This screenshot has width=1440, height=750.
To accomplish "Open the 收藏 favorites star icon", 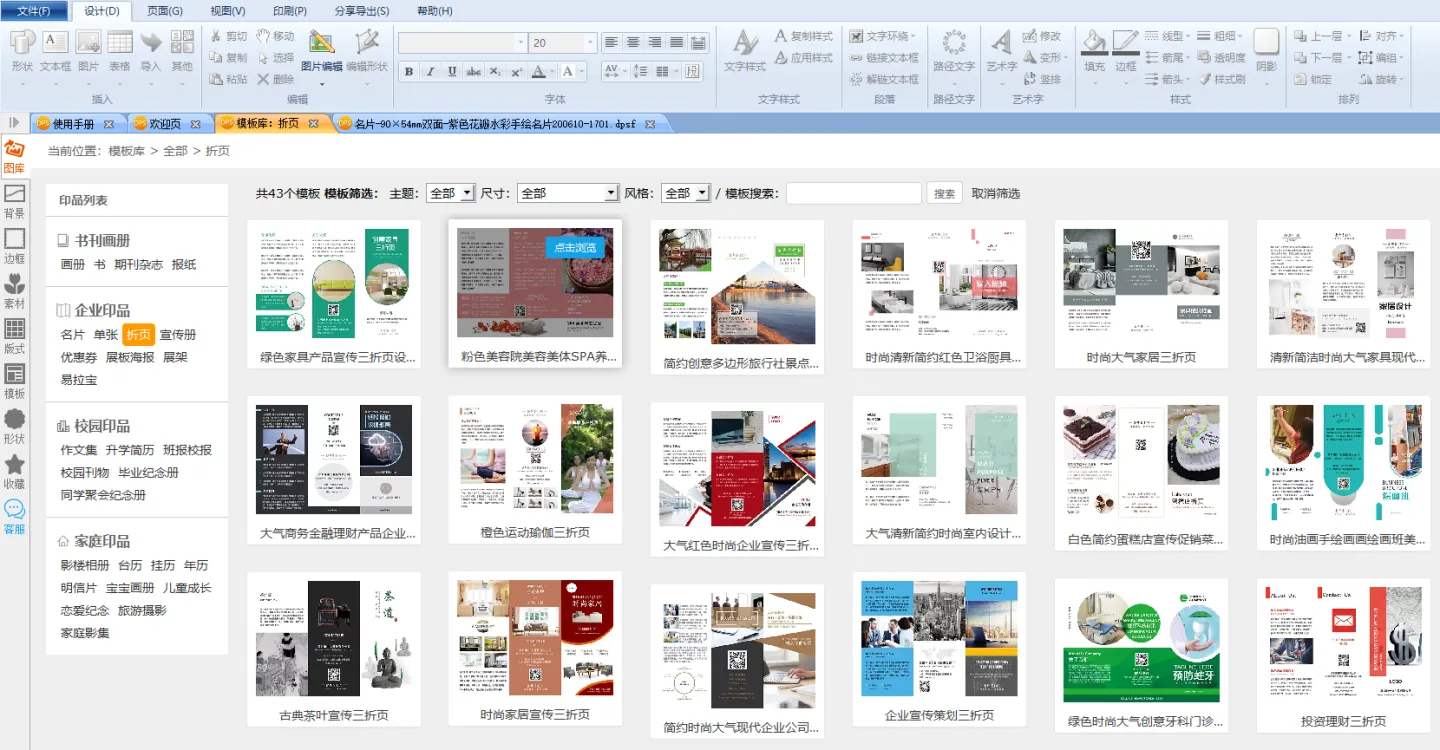I will 14,471.
